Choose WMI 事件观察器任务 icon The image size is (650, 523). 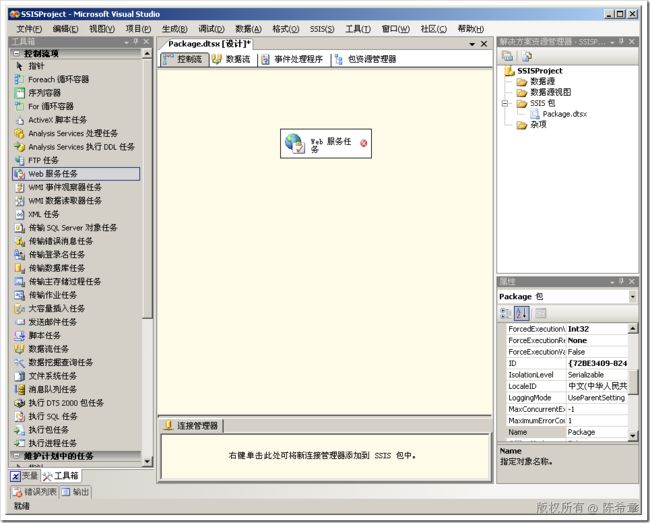click(19, 187)
